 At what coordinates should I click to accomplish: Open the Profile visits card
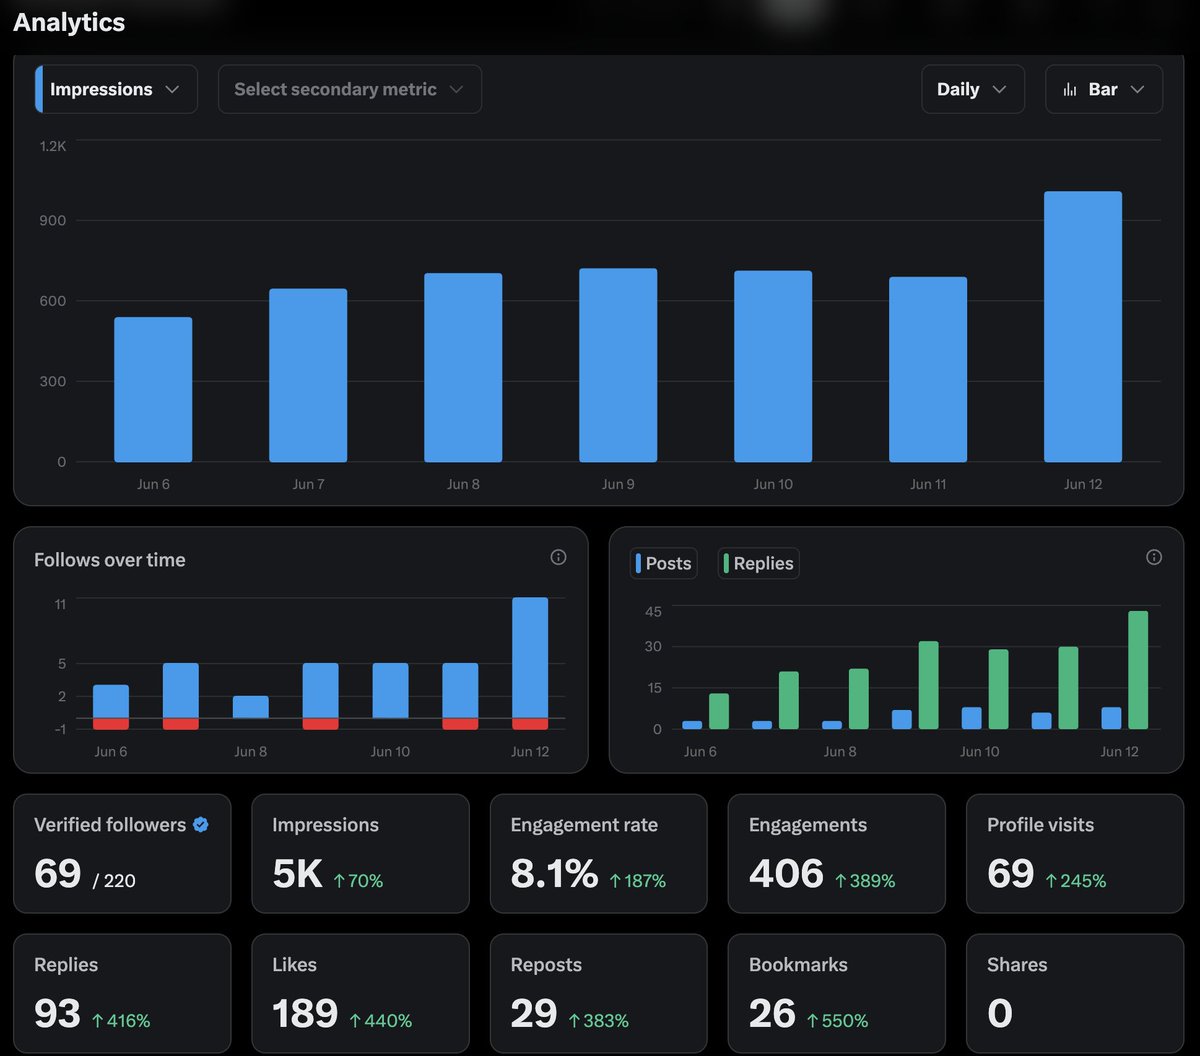pos(1075,854)
